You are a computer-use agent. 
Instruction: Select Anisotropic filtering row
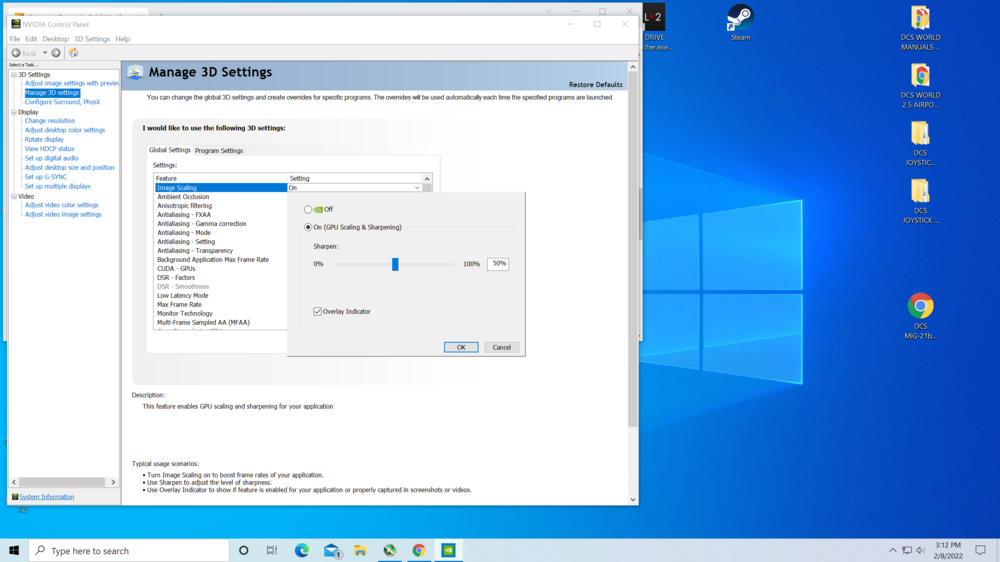coord(184,206)
